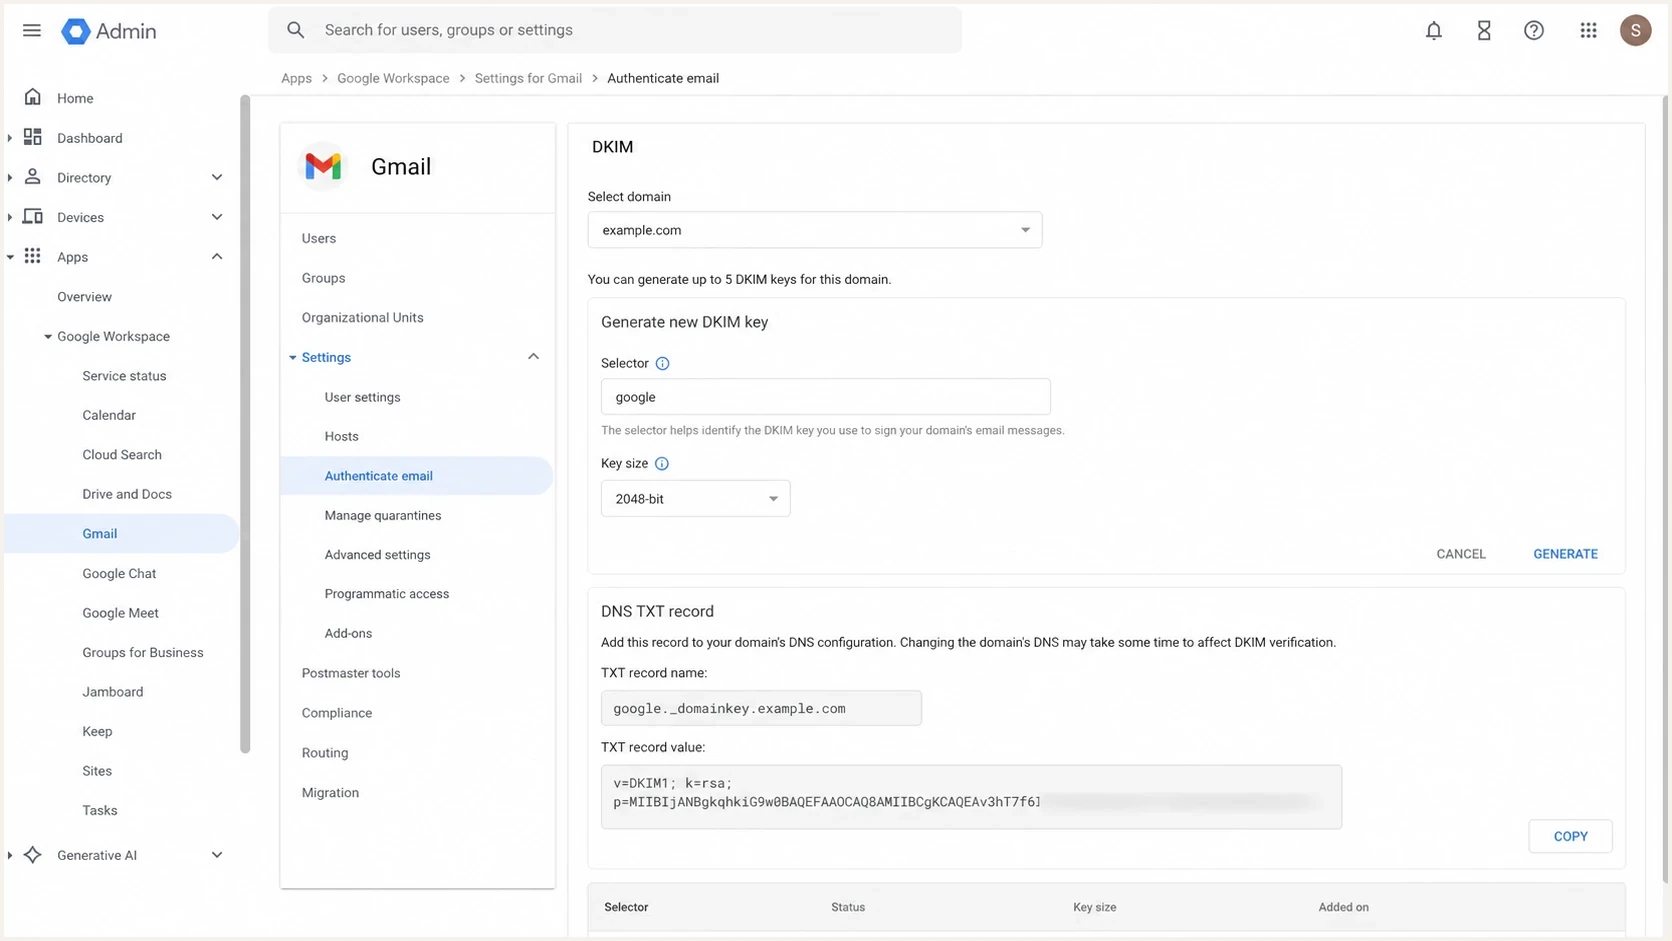The height and width of the screenshot is (941, 1672).
Task: Click the Apps grid icon in sidebar
Action: 33,256
